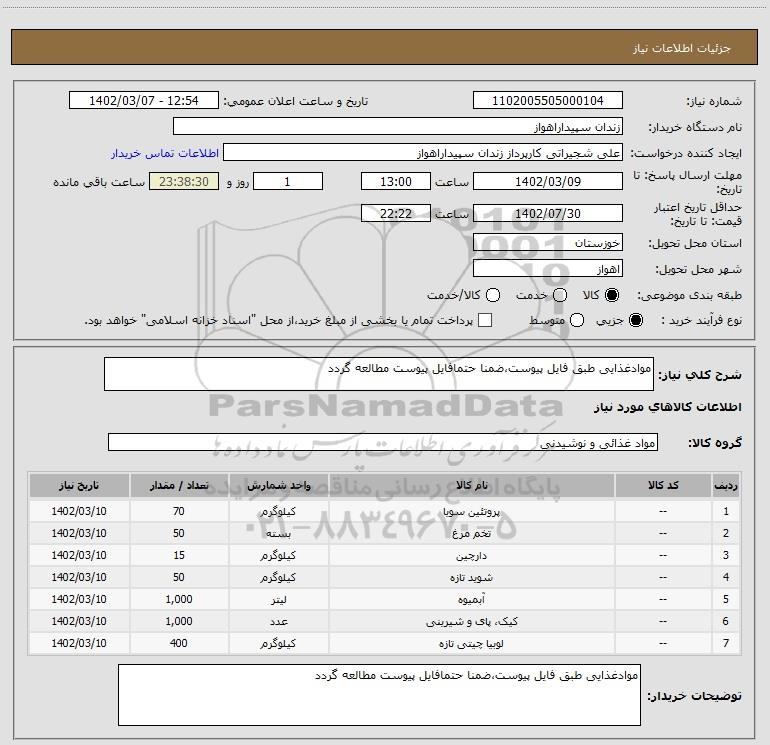
Task: Select the آبمیوه item name
Action: click(x=471, y=599)
